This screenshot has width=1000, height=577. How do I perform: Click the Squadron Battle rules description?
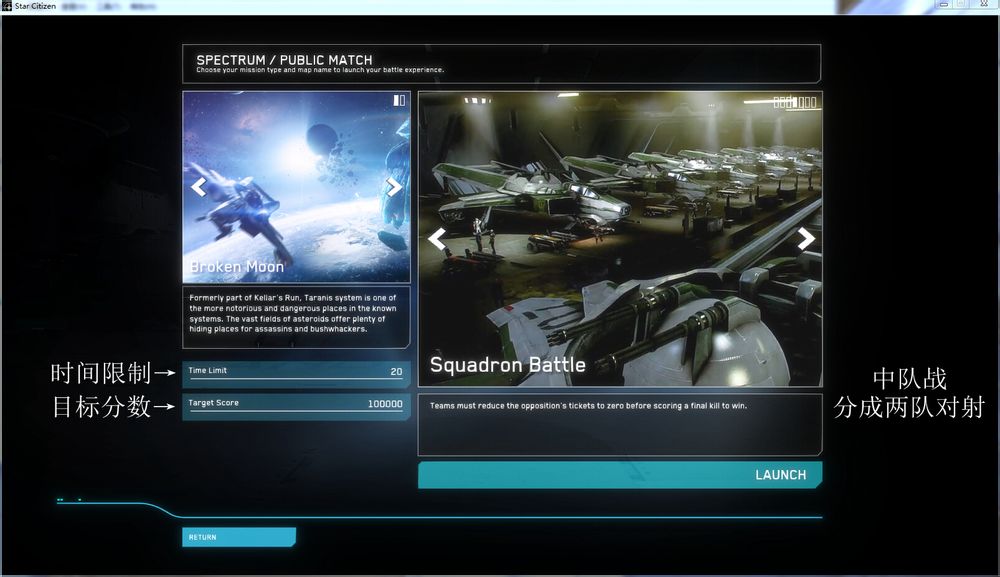[x=588, y=405]
